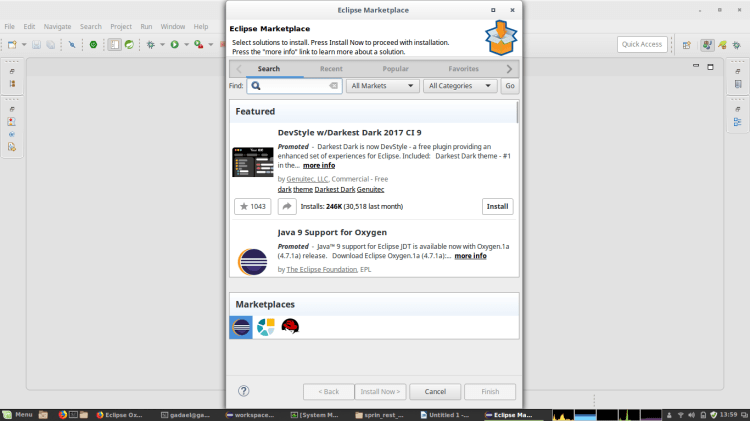Select the Spring perspective leaf icon
Screen dimensions: 750x421
point(722,44)
